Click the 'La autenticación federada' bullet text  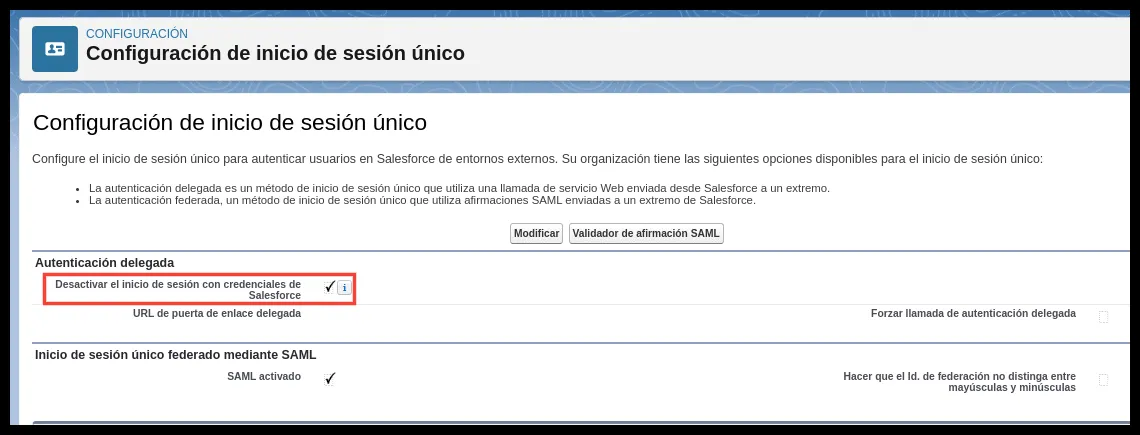click(422, 200)
